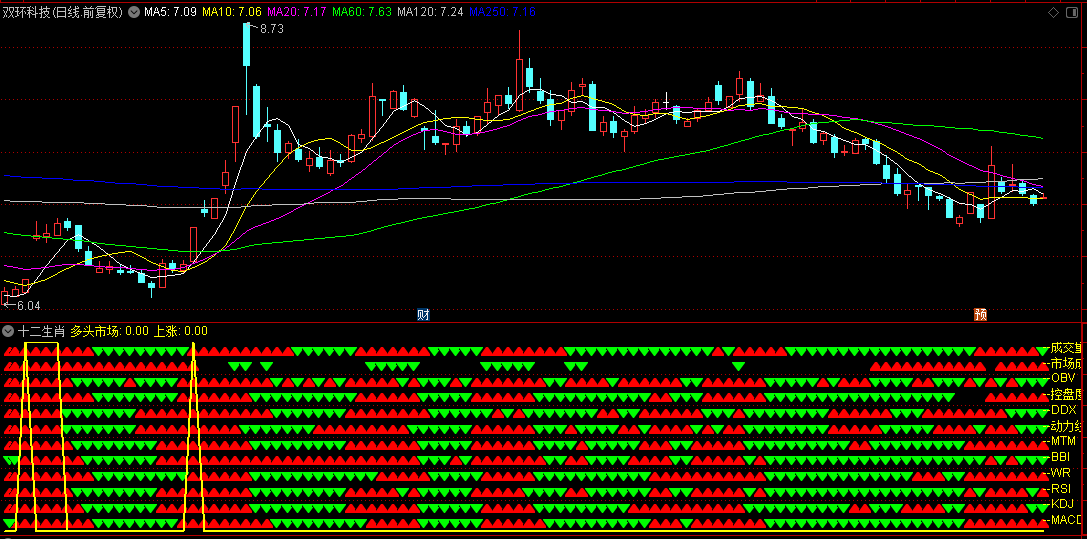Open dropdown beside 双环科技 chart title
Image resolution: width=1087 pixels, height=539 pixels.
133,12
